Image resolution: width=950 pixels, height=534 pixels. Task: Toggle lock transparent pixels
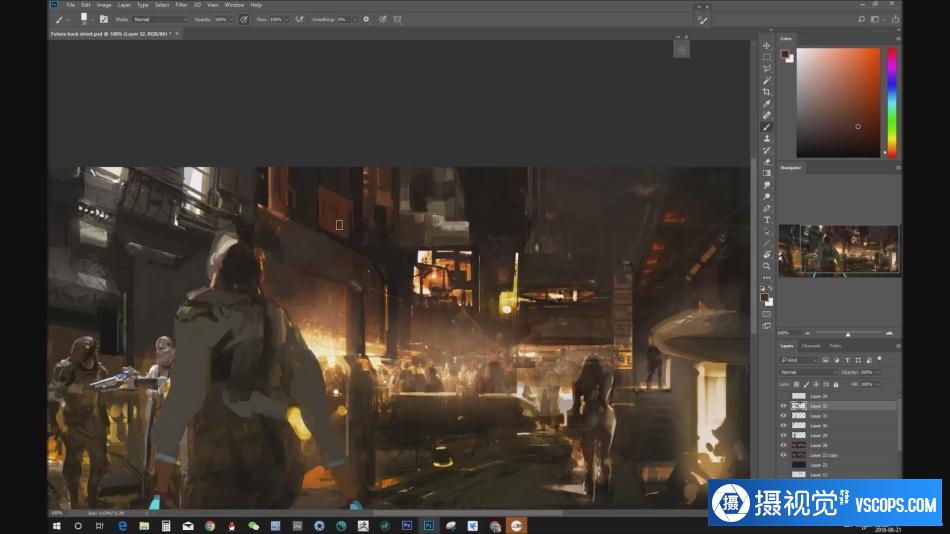(796, 384)
